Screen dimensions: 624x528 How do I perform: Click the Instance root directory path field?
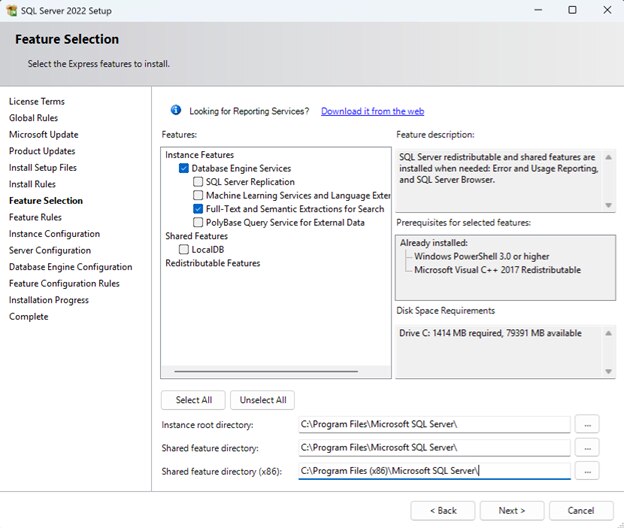point(435,424)
